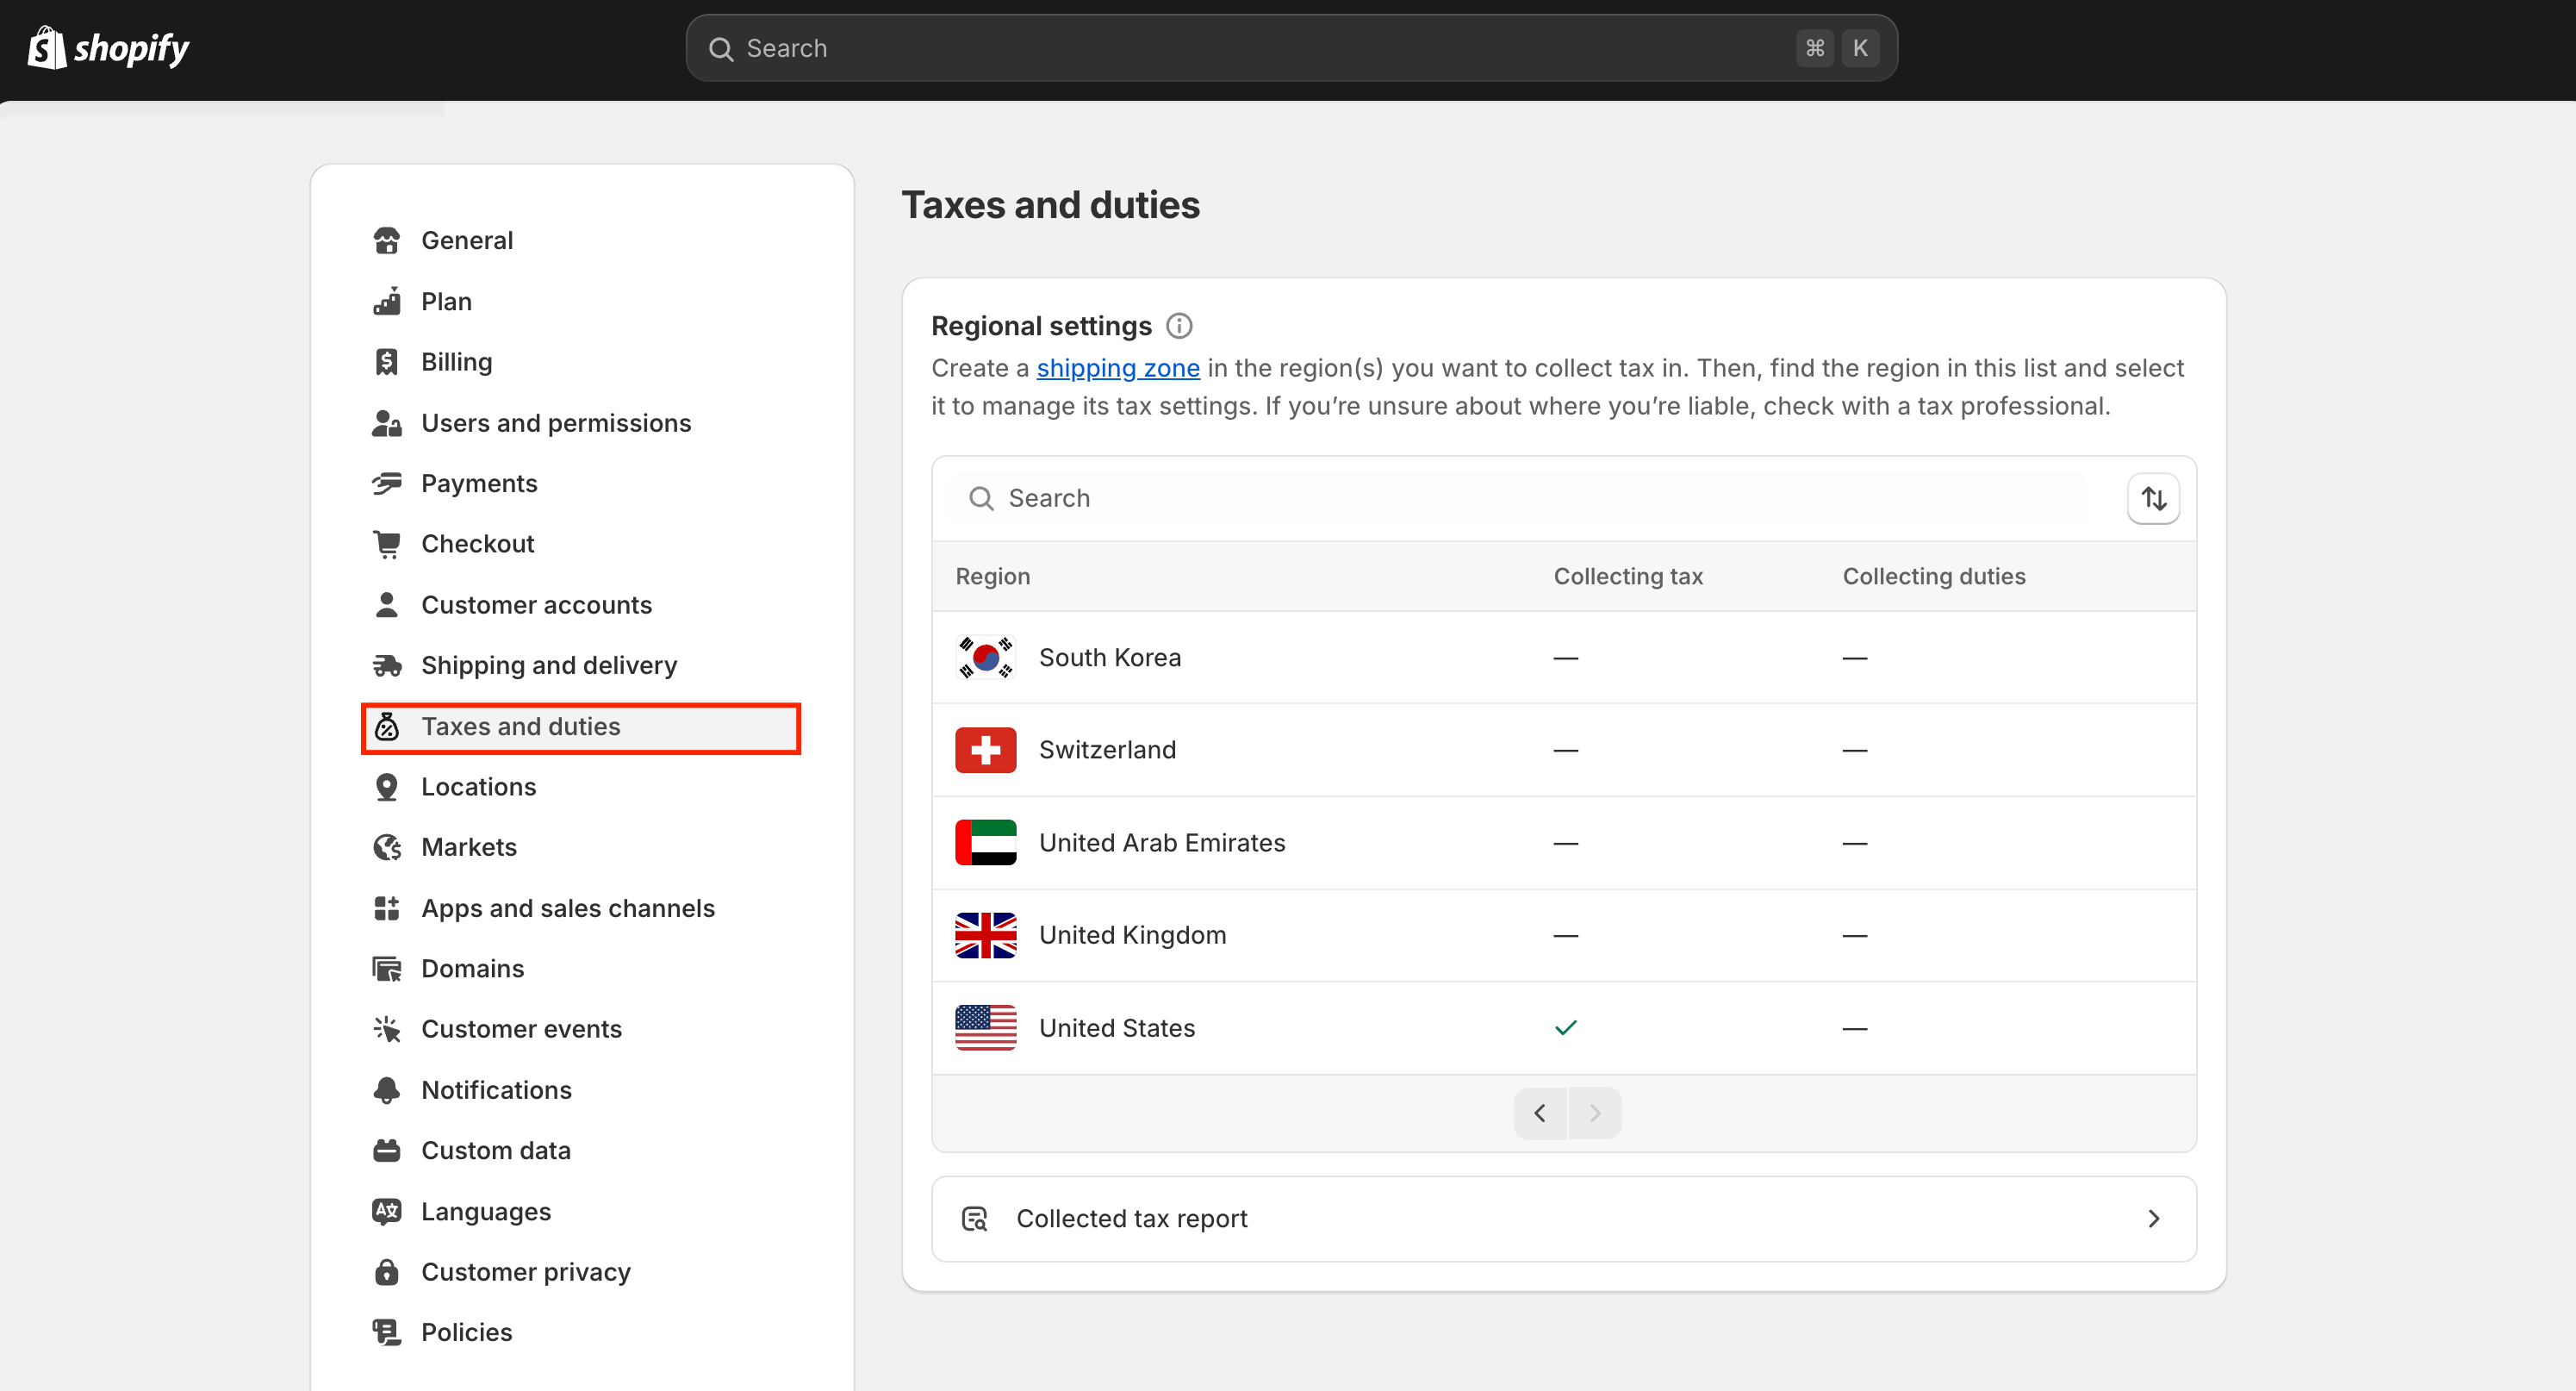Click the South Korea flag icon
This screenshot has height=1391, width=2576.
[x=985, y=657]
